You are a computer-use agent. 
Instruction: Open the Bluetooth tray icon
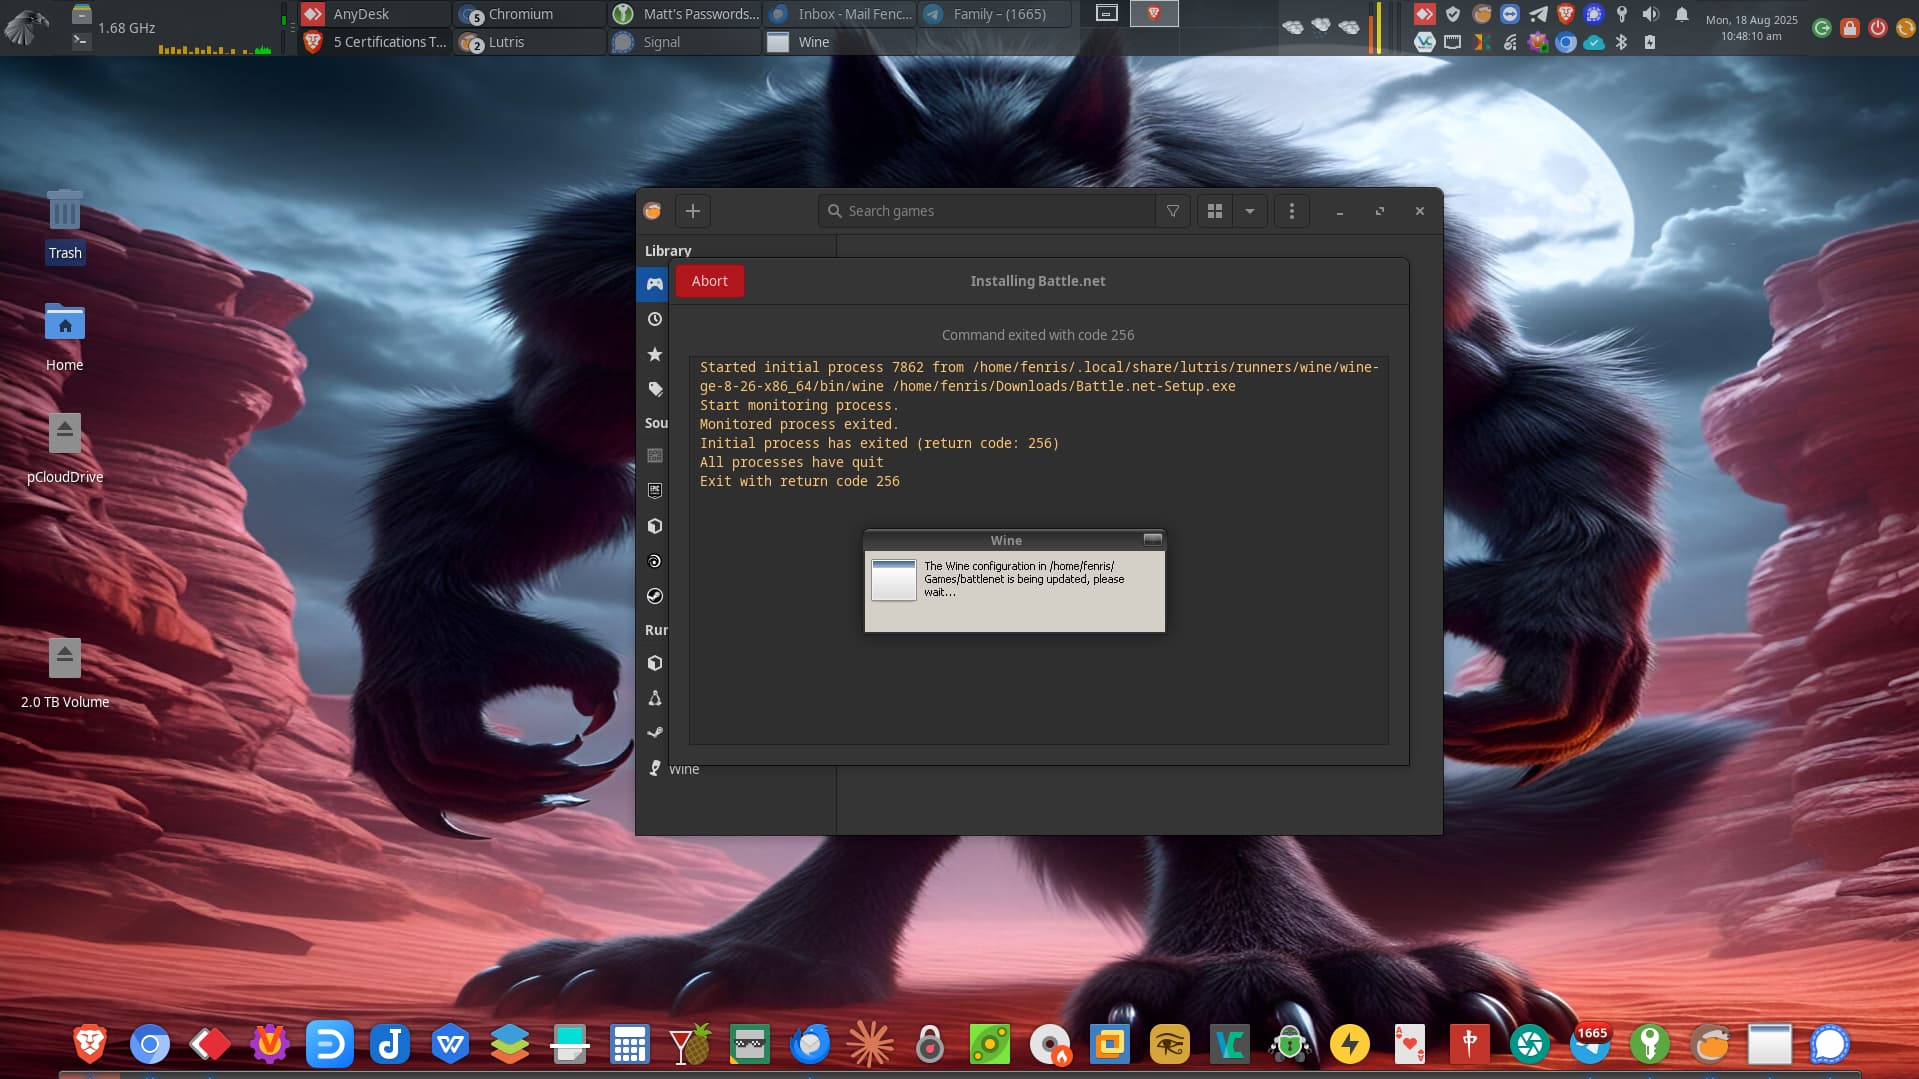pos(1622,42)
